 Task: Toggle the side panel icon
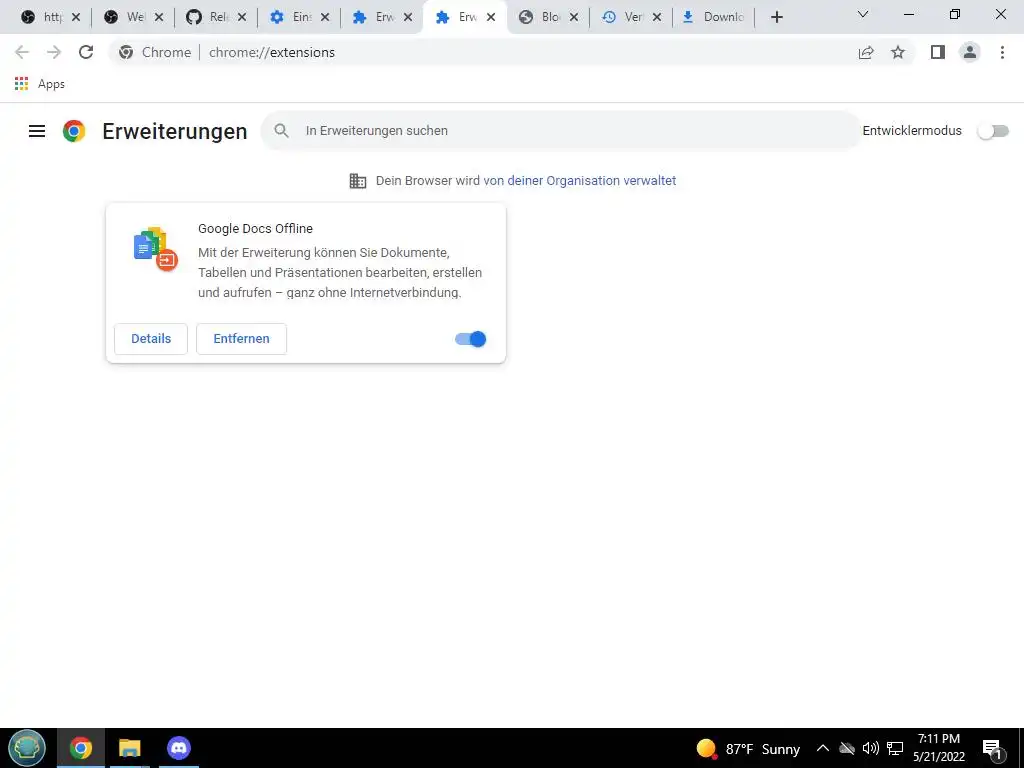coord(938,52)
